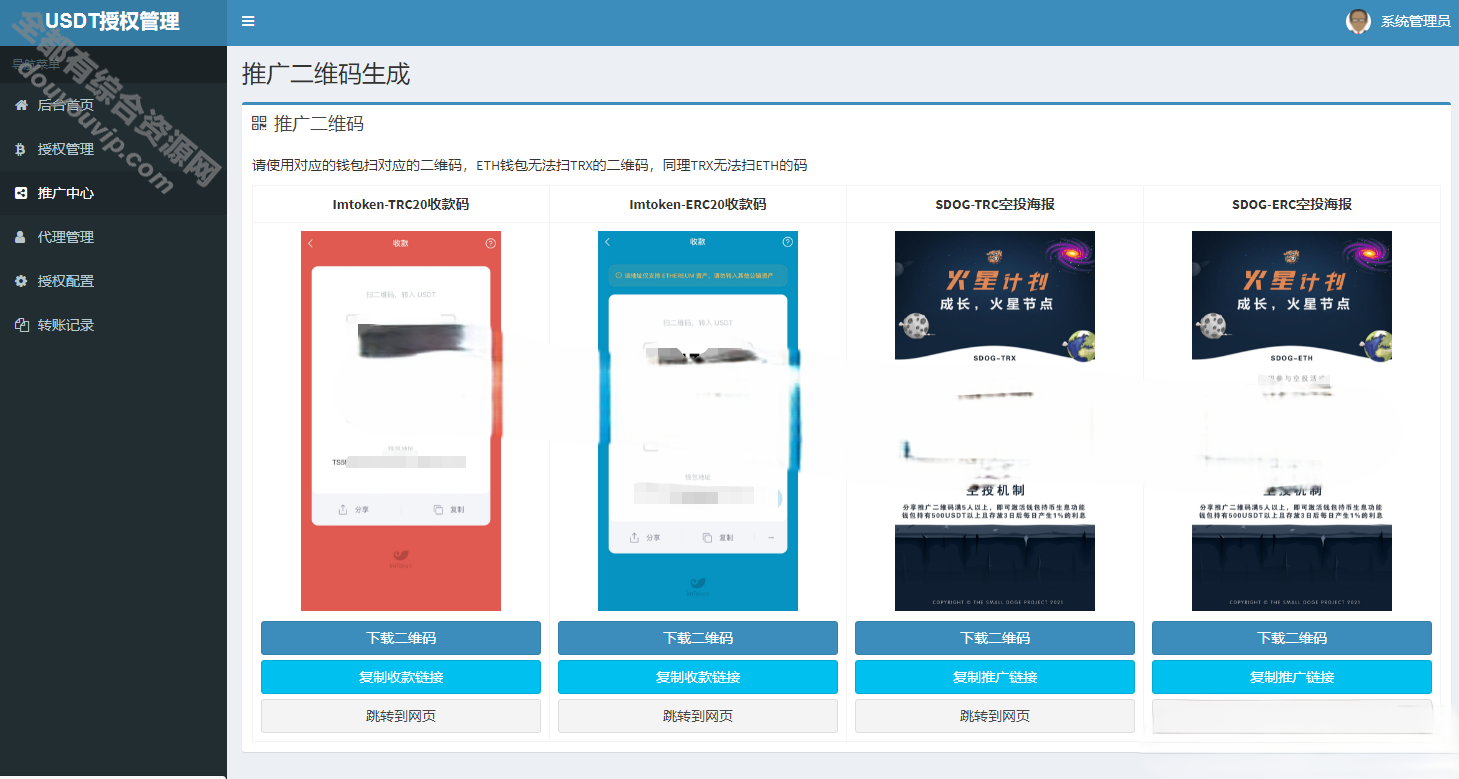Image resolution: width=1459 pixels, height=779 pixels.
Task: Download QR code for SDOG-ERC poster
Action: tap(1292, 638)
